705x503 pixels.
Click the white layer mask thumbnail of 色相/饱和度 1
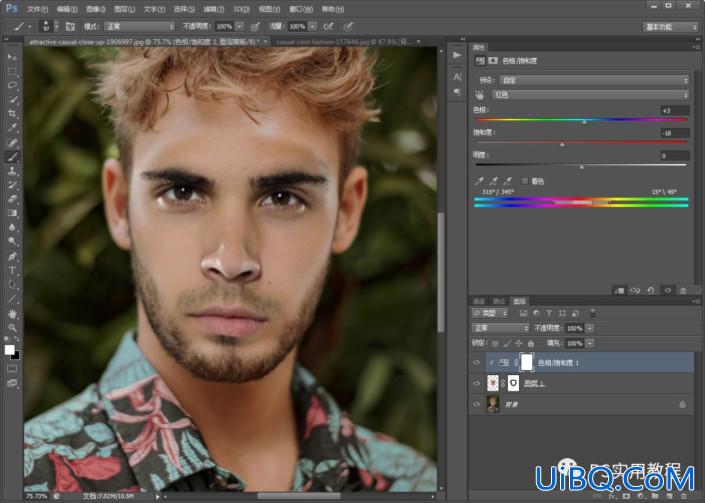pos(527,362)
